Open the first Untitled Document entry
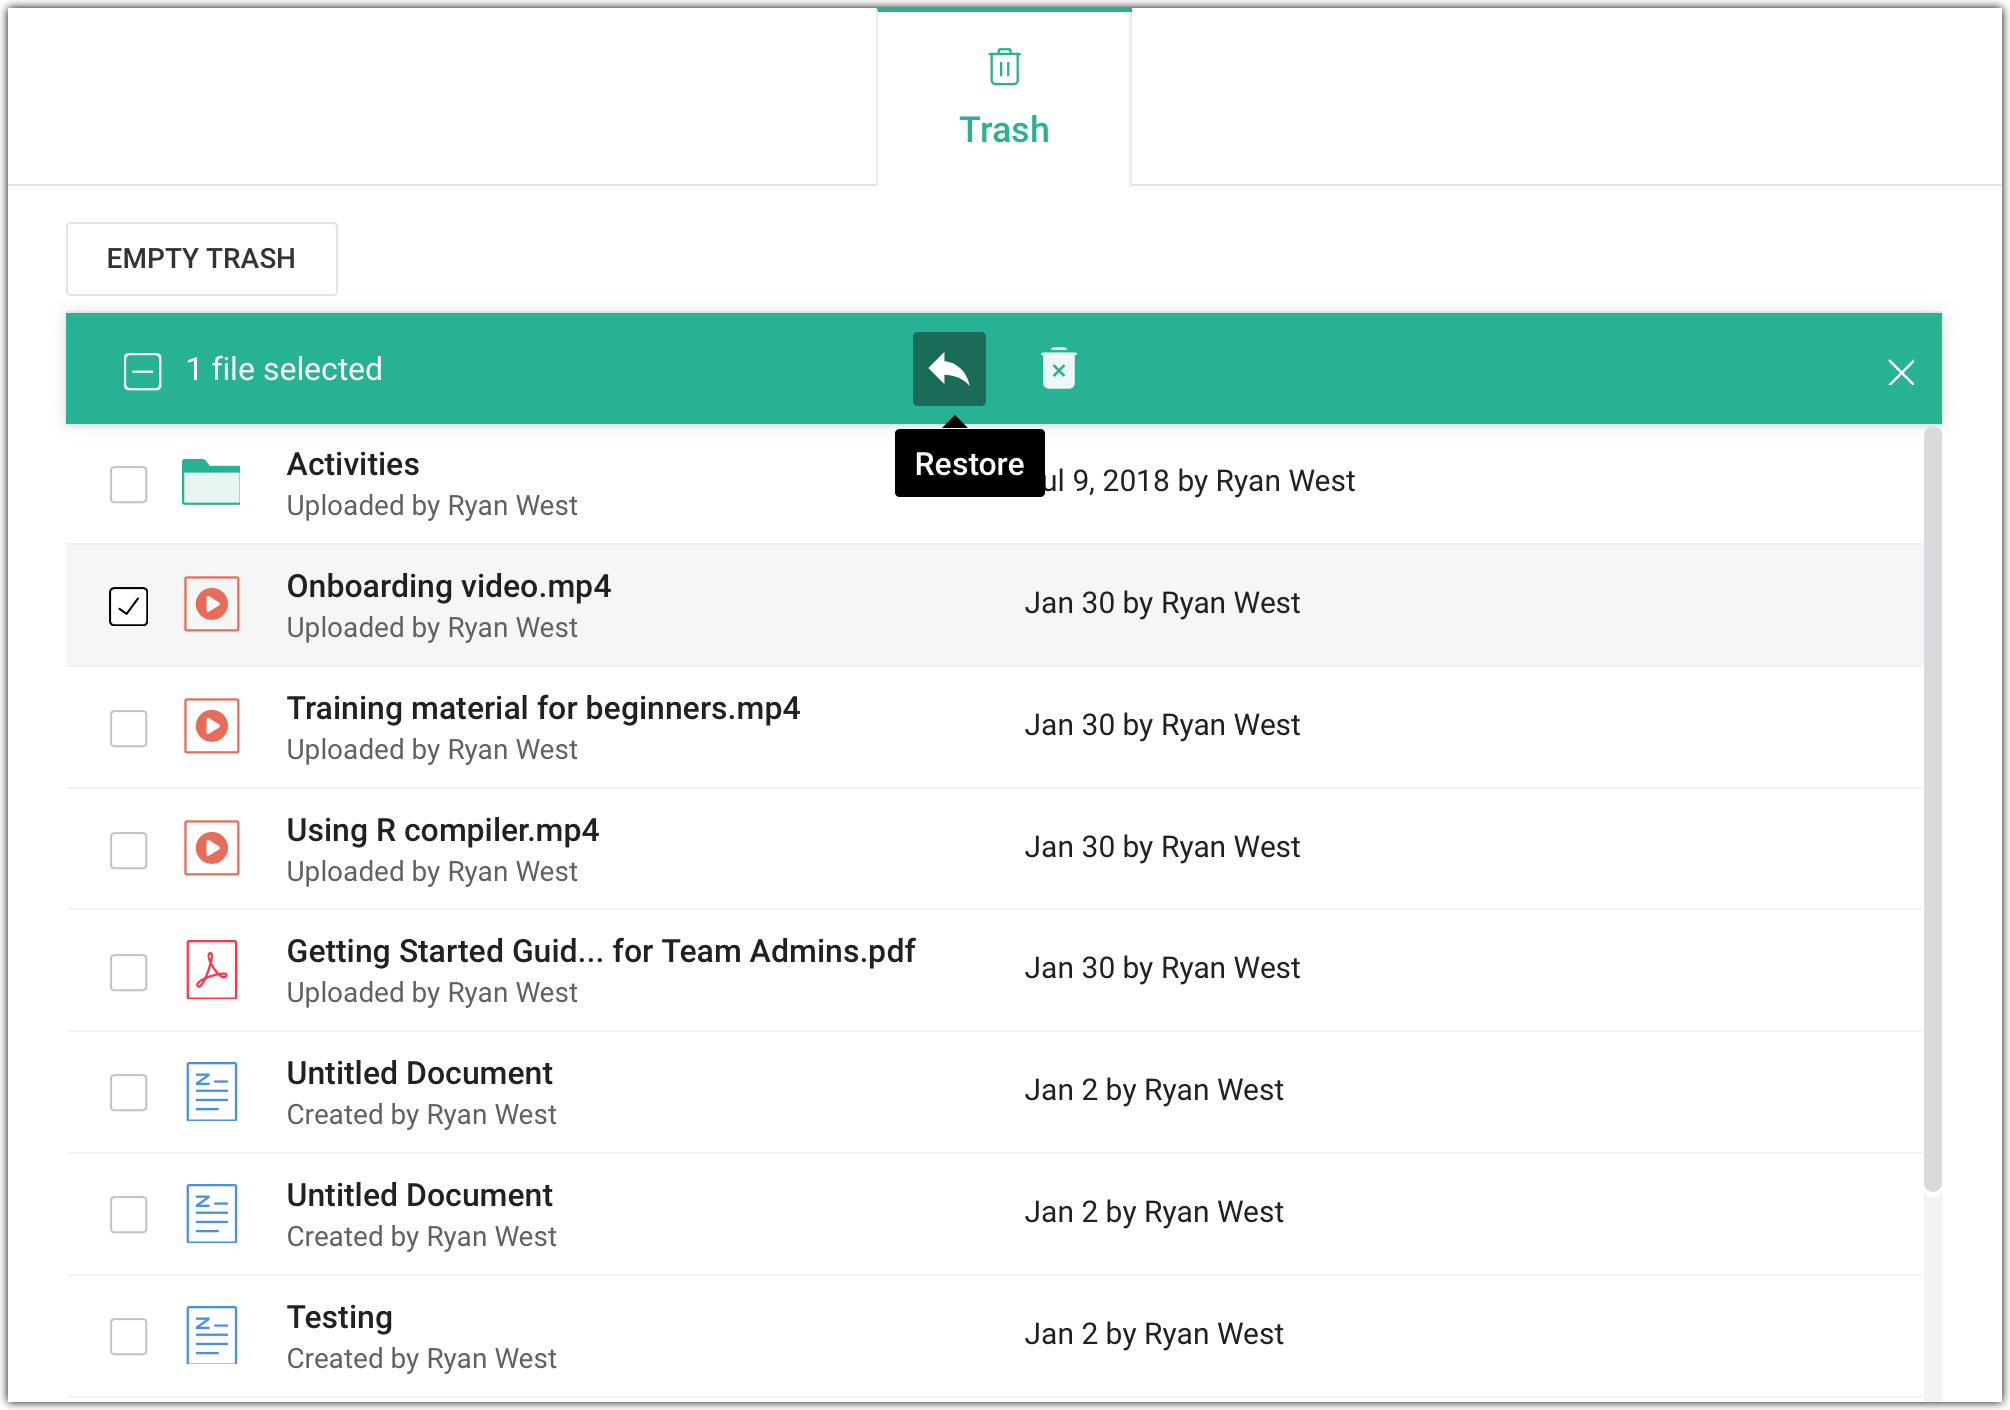 [419, 1073]
